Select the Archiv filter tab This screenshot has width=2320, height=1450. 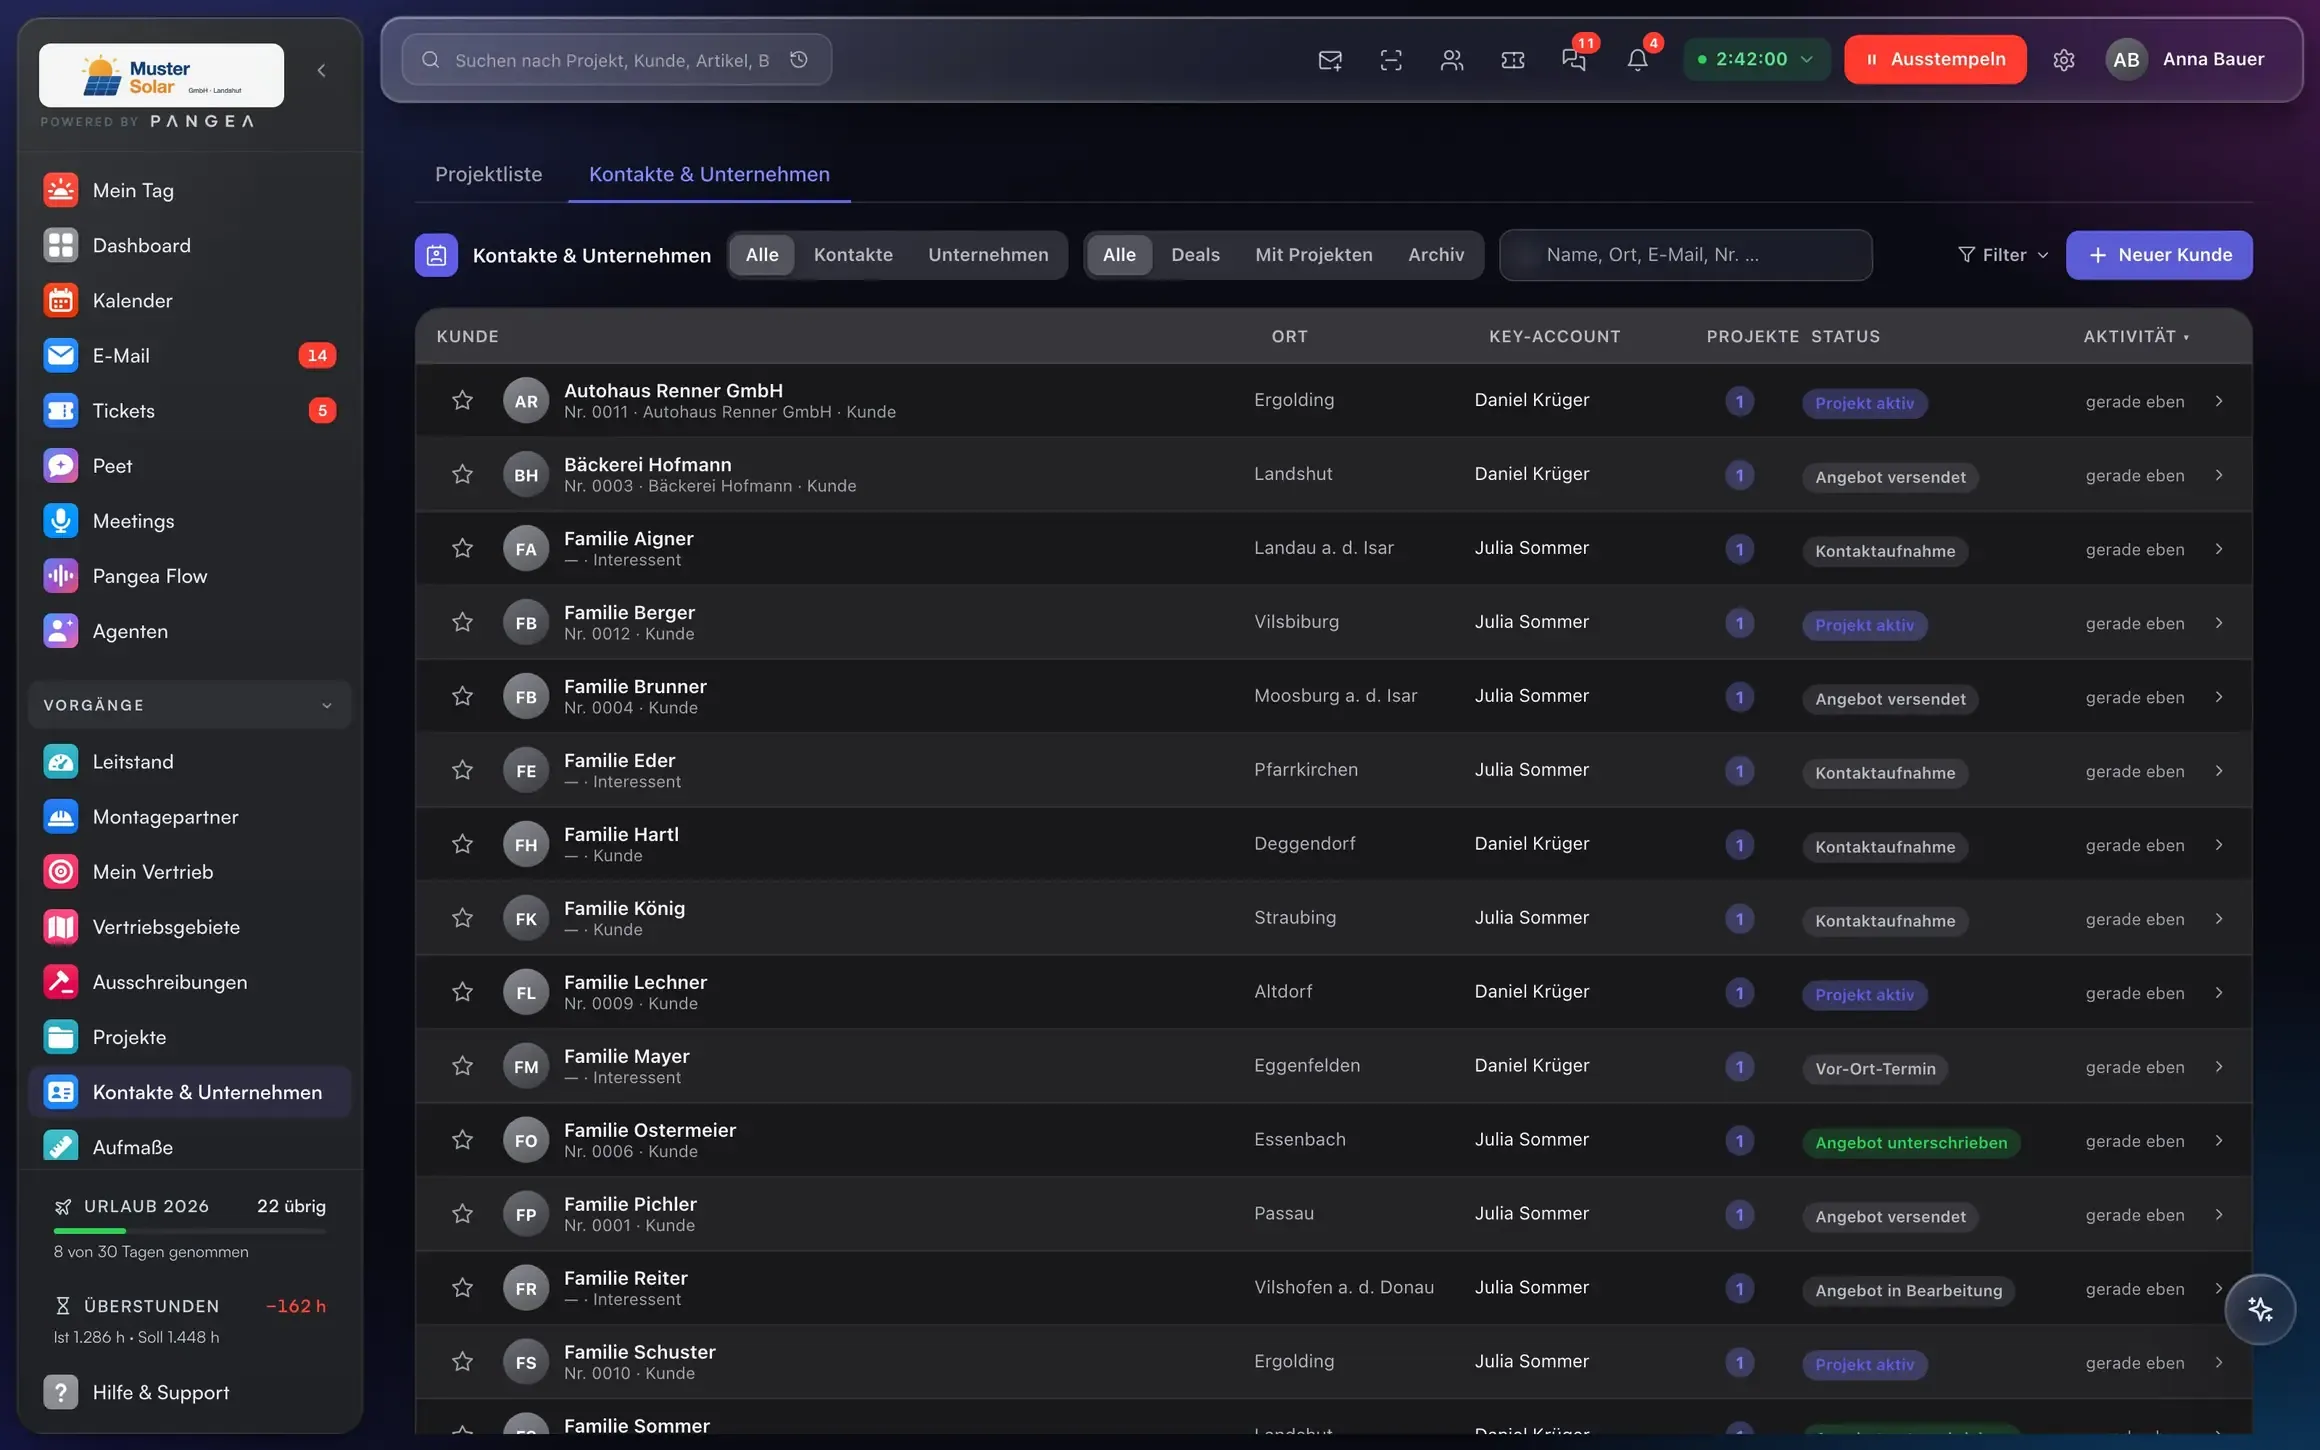click(x=1436, y=255)
